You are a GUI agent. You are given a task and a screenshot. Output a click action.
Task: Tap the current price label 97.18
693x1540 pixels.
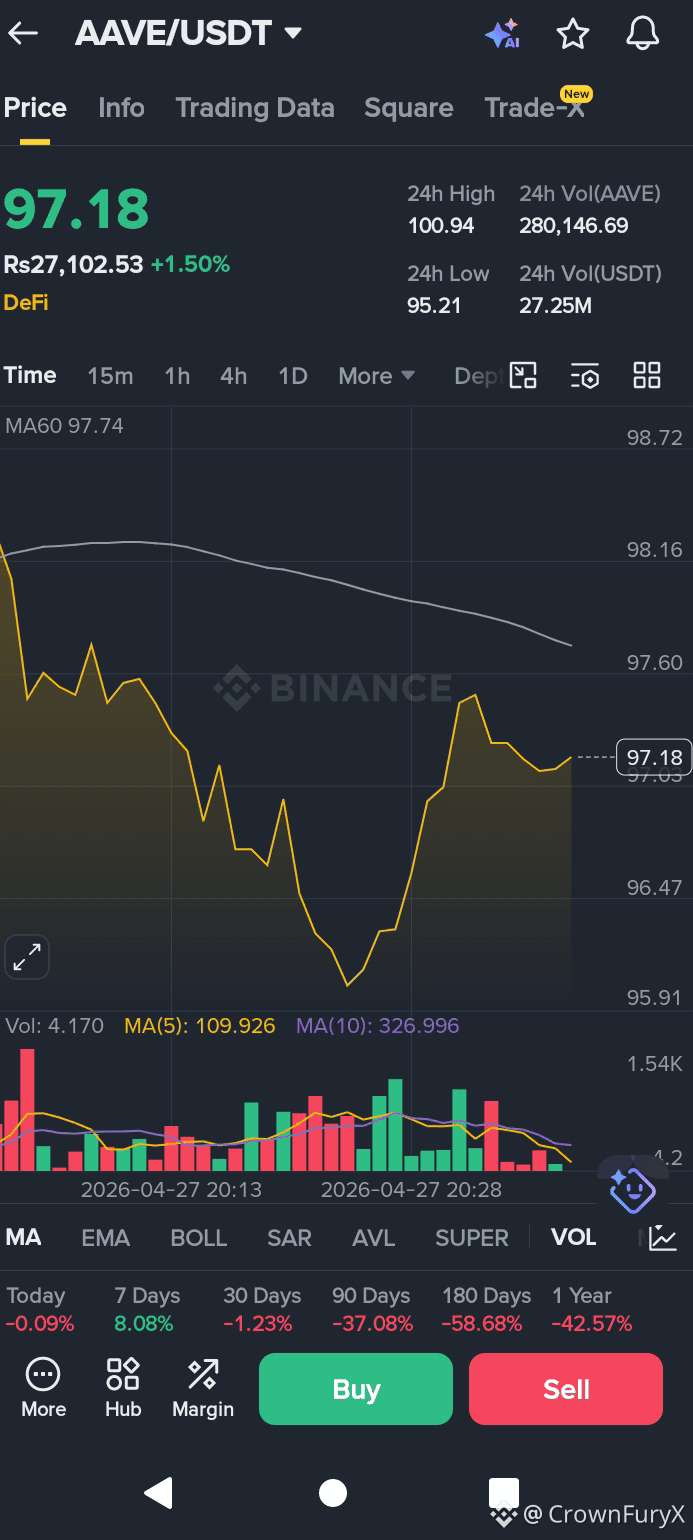(654, 757)
